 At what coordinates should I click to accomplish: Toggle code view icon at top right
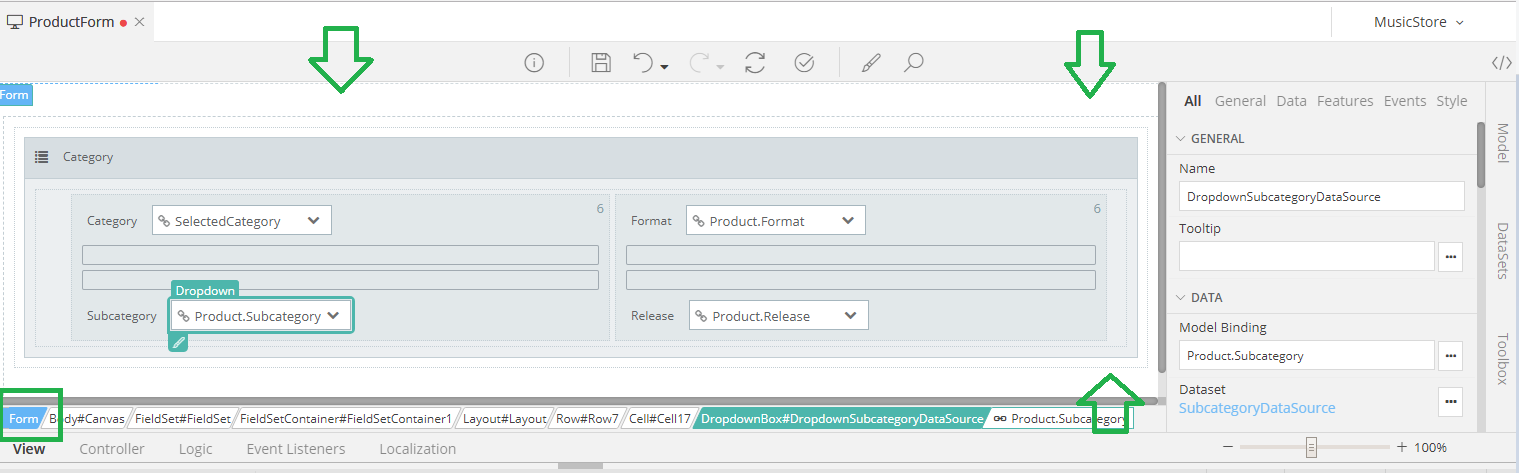point(1501,63)
